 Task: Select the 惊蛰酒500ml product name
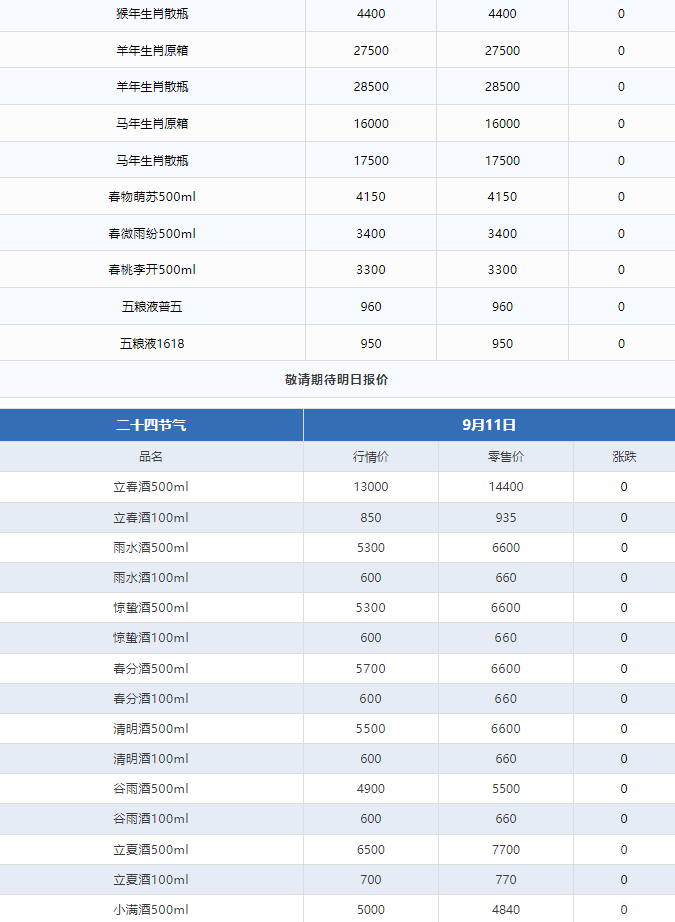click(151, 607)
